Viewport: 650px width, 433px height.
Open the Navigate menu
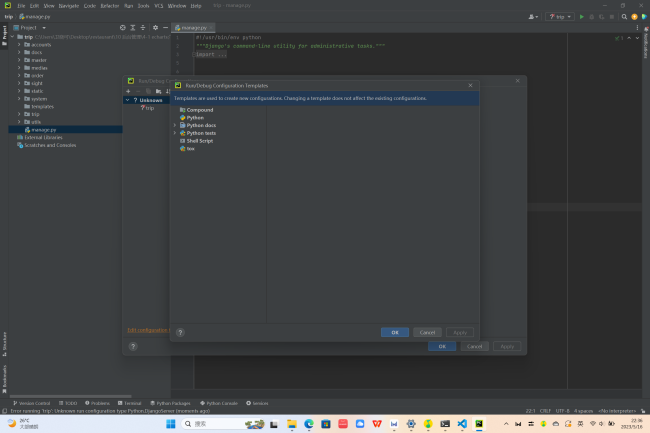point(69,6)
